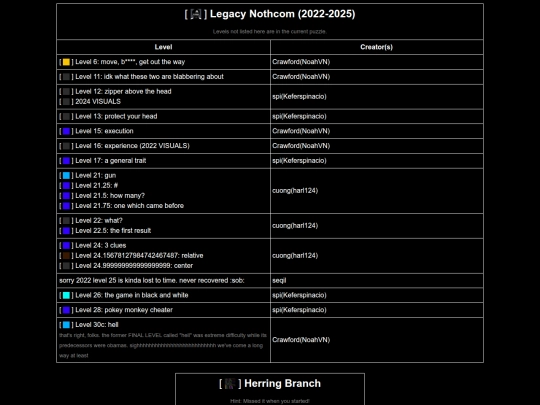Open Level 21: gun

tap(96, 176)
